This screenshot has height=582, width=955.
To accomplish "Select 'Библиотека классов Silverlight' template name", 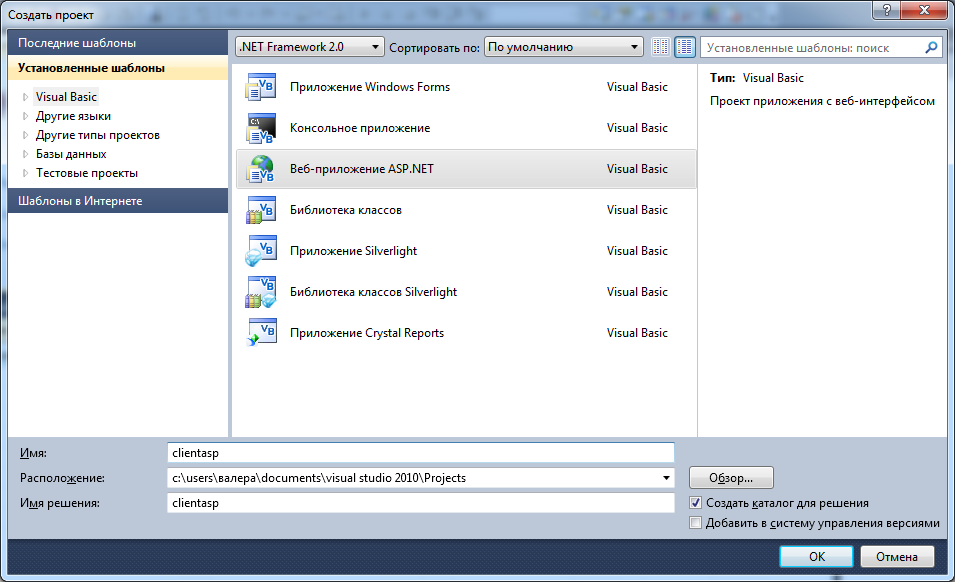I will pyautogui.click(x=373, y=292).
